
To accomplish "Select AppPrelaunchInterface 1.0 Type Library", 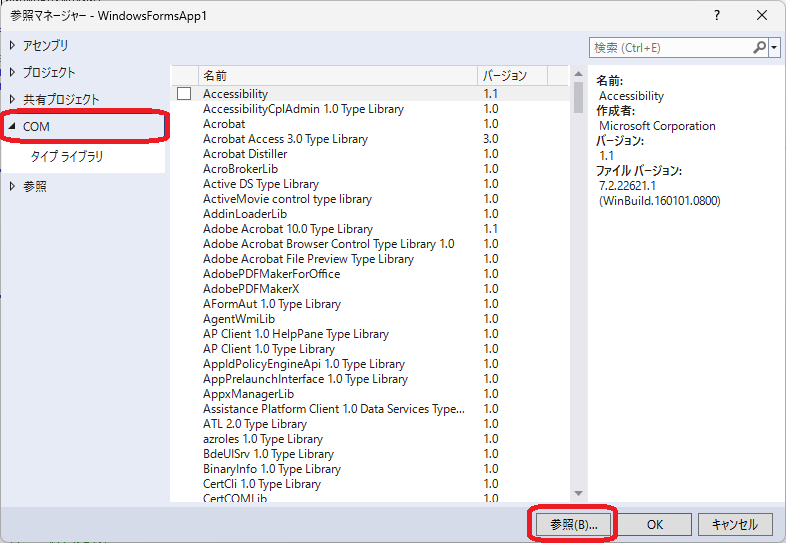I will coord(370,379).
